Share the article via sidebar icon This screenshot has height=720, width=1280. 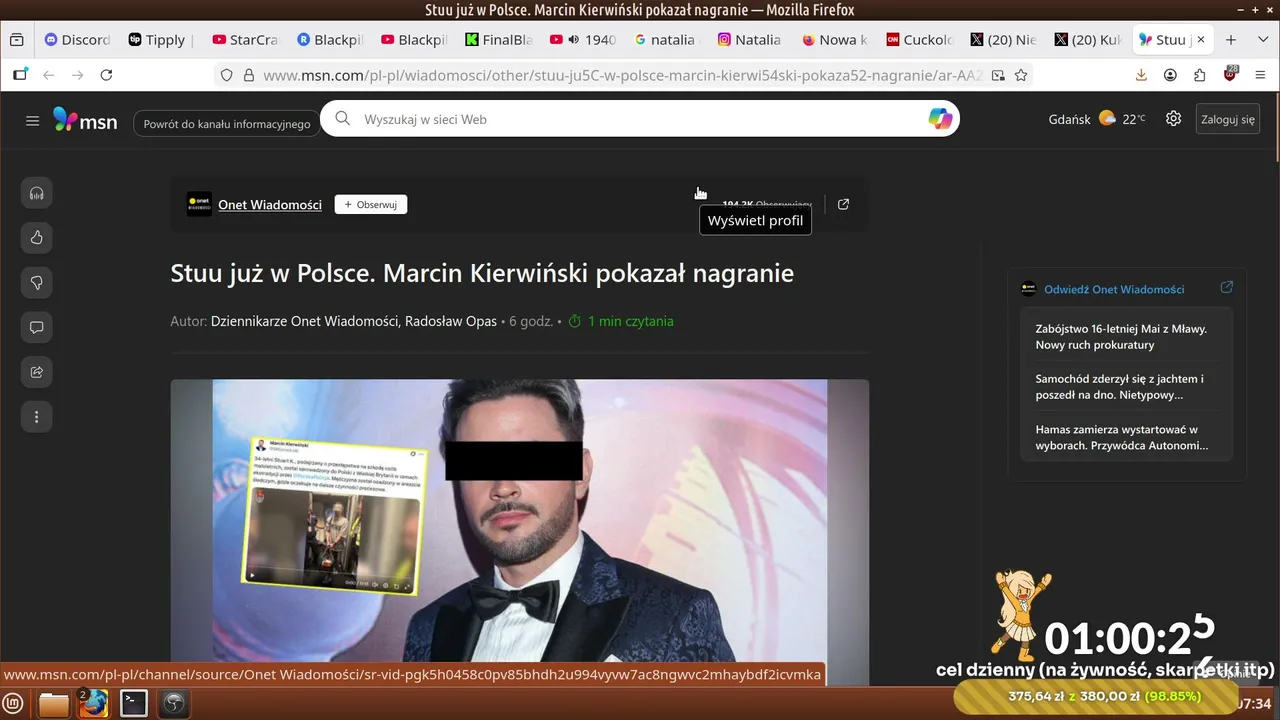tap(37, 372)
